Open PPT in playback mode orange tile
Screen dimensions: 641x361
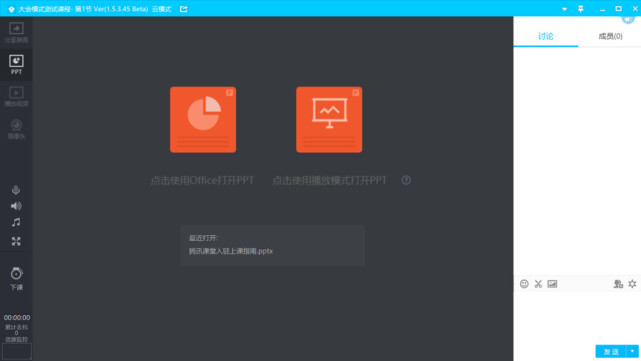pyautogui.click(x=329, y=119)
